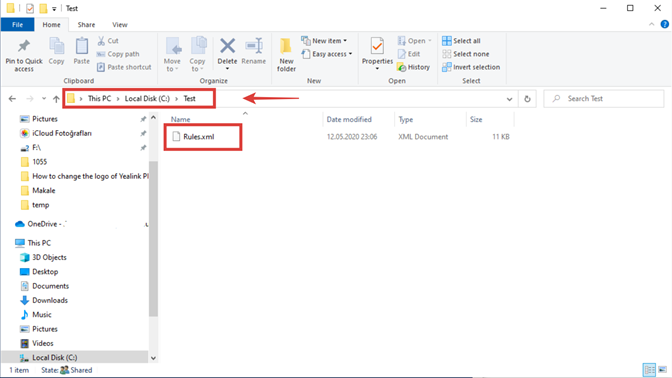The height and width of the screenshot is (378, 672).
Task: Go up one folder level
Action: pyautogui.click(x=56, y=99)
